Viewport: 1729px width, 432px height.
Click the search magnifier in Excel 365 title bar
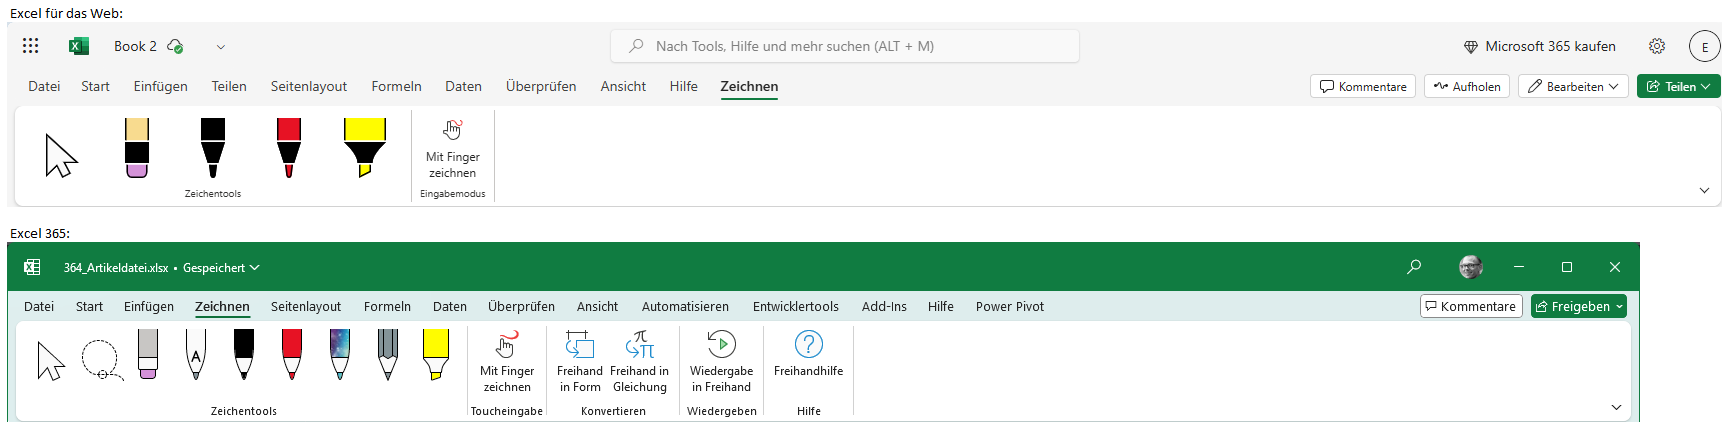tap(1414, 267)
